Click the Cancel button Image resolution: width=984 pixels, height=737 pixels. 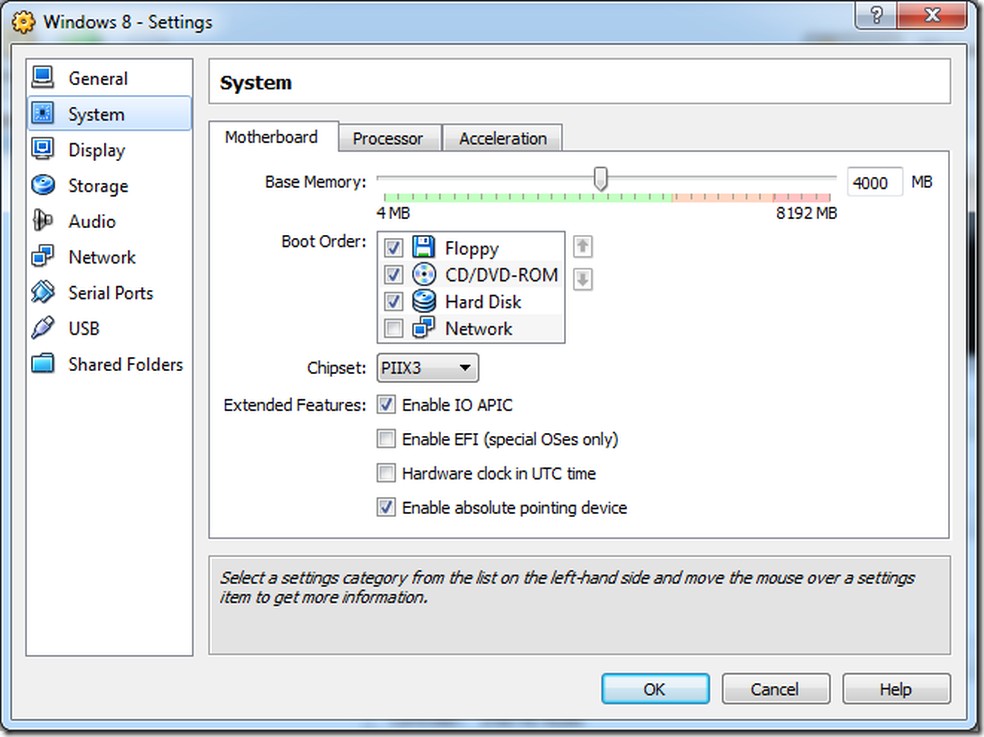(776, 689)
